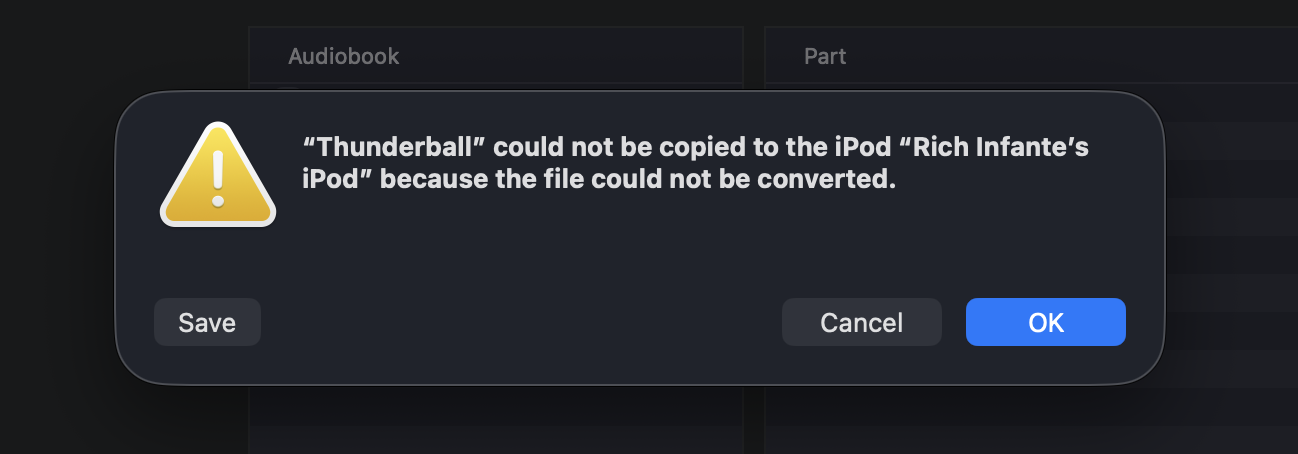Click the Audiobook column header
The image size is (1298, 454).
344,56
